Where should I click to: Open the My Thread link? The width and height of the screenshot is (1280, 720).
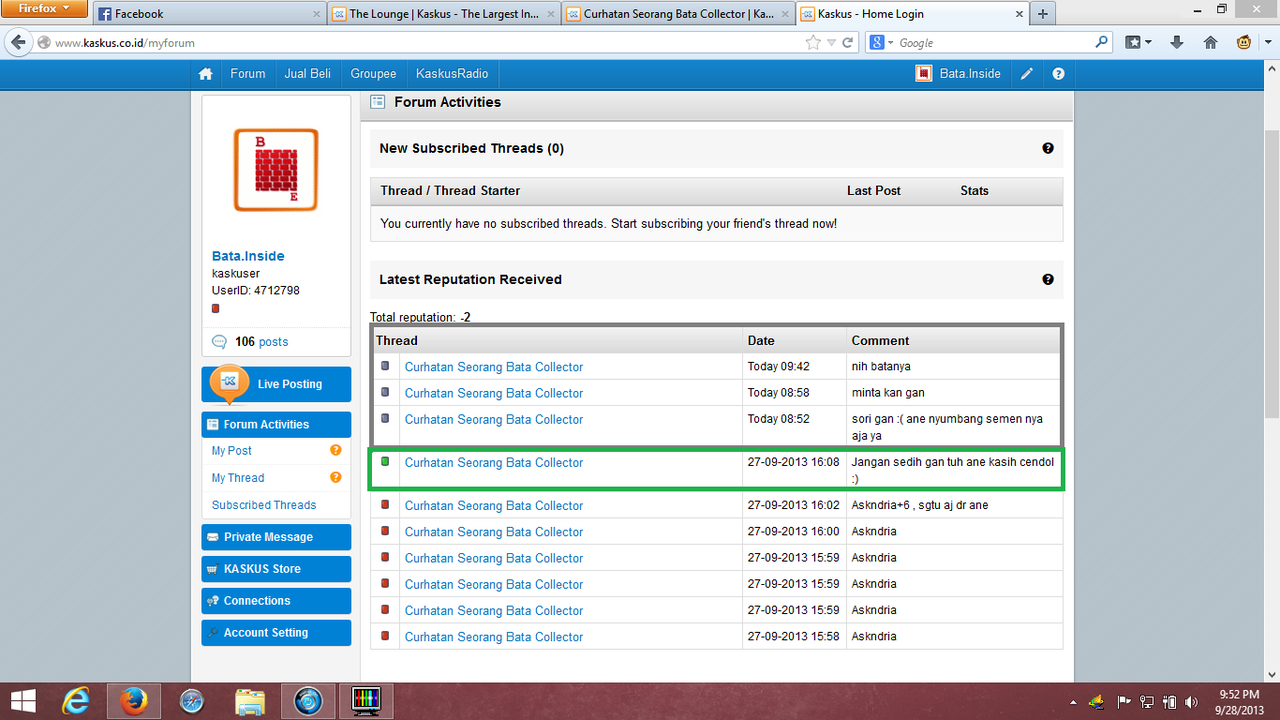(238, 478)
